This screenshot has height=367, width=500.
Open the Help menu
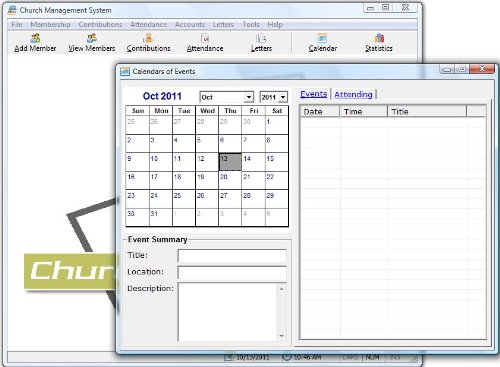coord(275,24)
